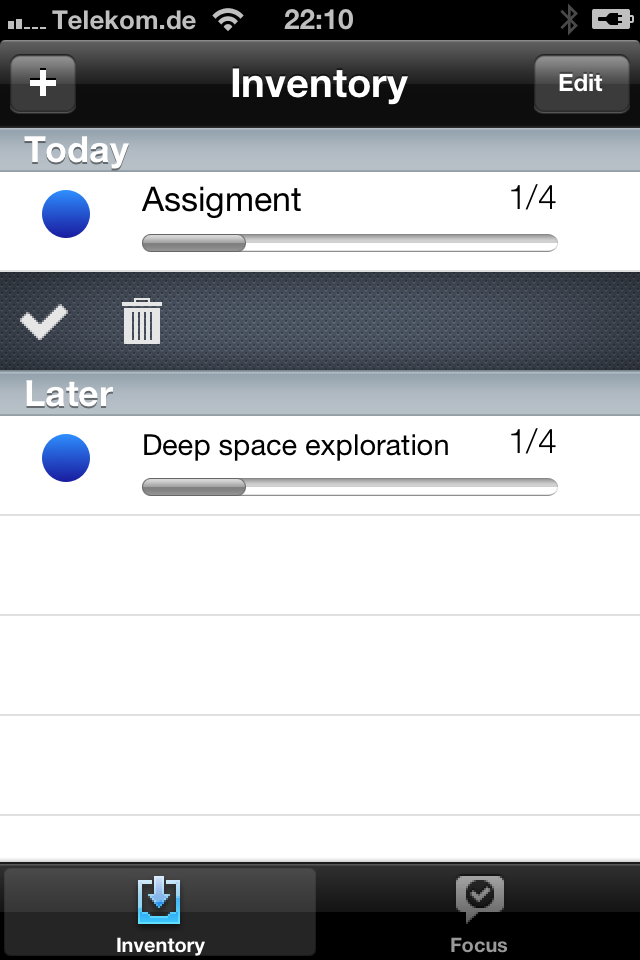Tap the Bluetooth status icon

569,20
